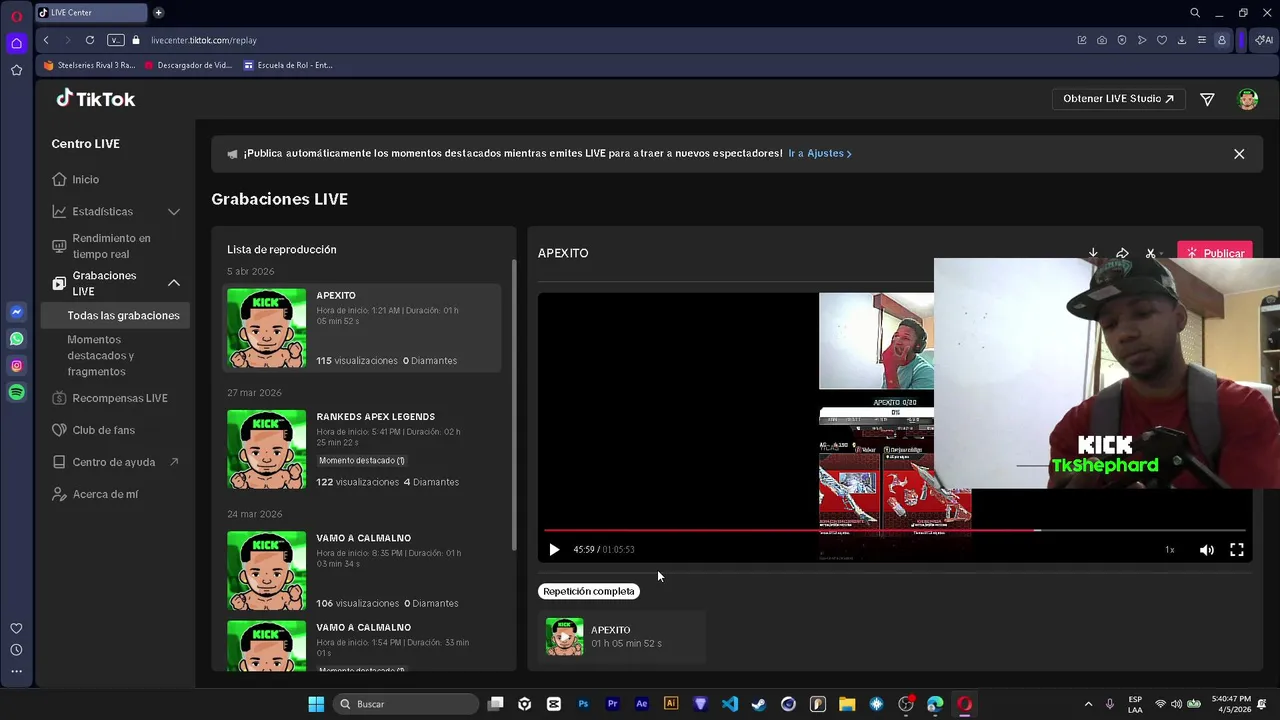Click Obtener LIVE Studio button
Image resolution: width=1280 pixels, height=720 pixels.
pos(1118,99)
